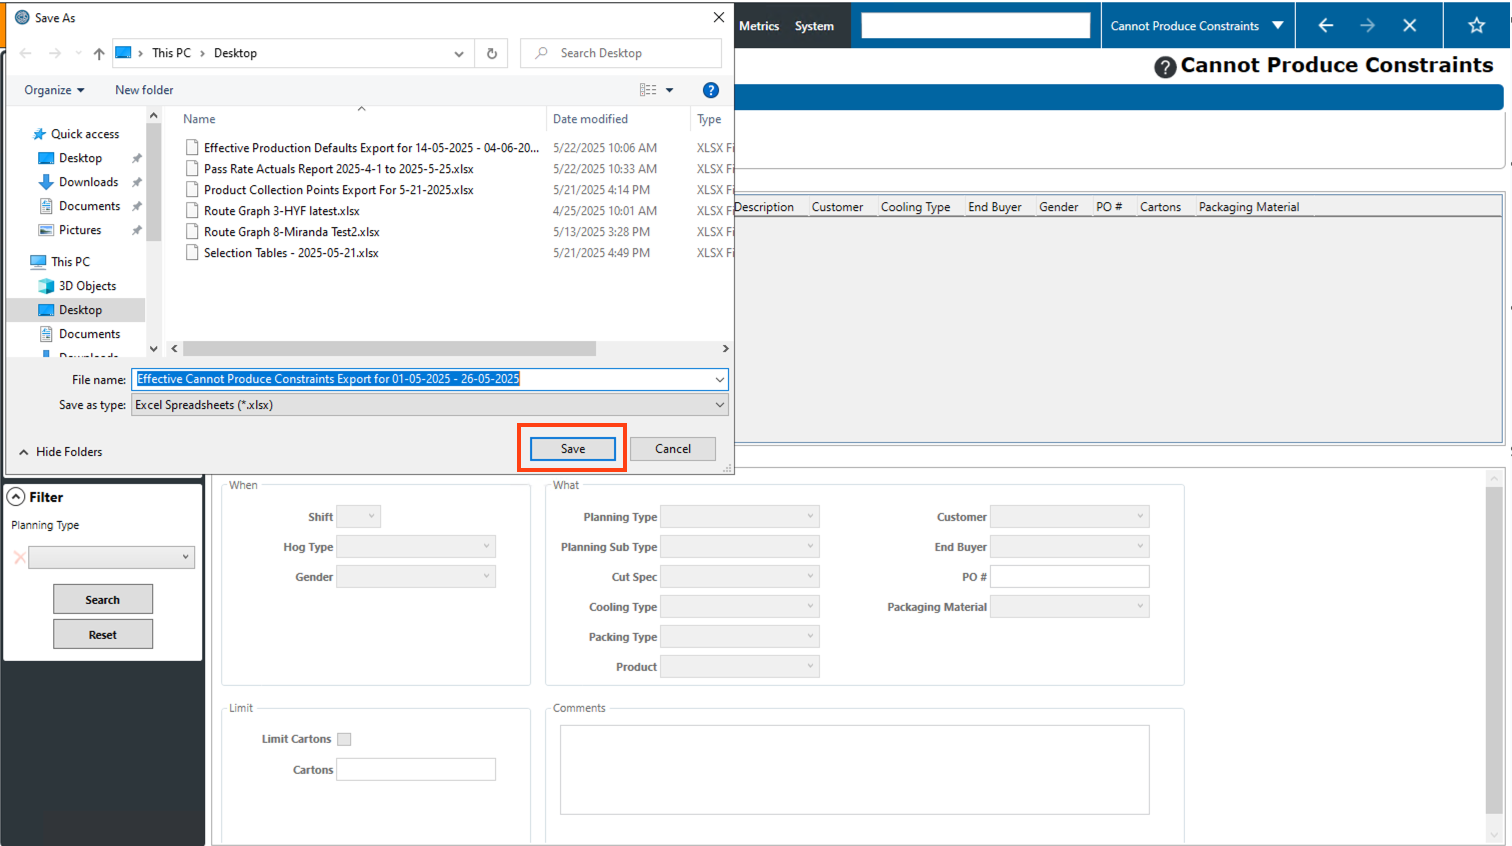
Task: Collapse the Filter panel circle arrow
Action: (x=16, y=497)
